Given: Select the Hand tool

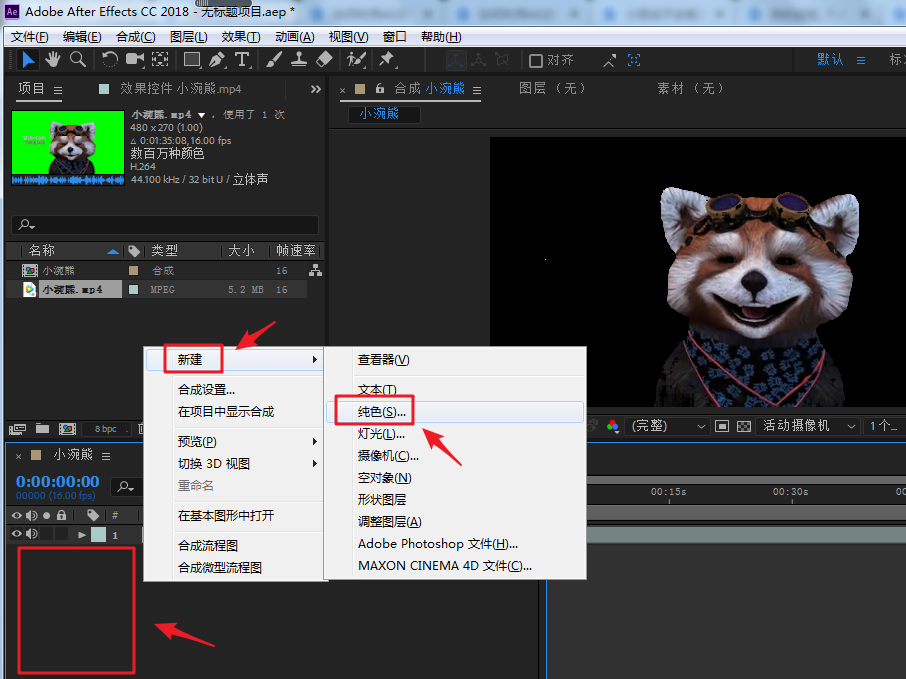Looking at the screenshot, I should coord(53,60).
